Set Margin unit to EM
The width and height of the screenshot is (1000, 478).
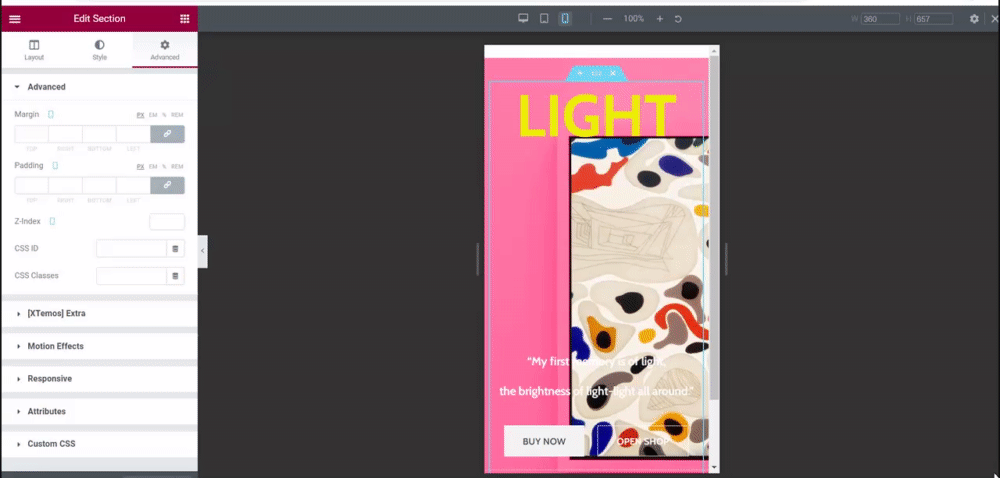pyautogui.click(x=153, y=115)
